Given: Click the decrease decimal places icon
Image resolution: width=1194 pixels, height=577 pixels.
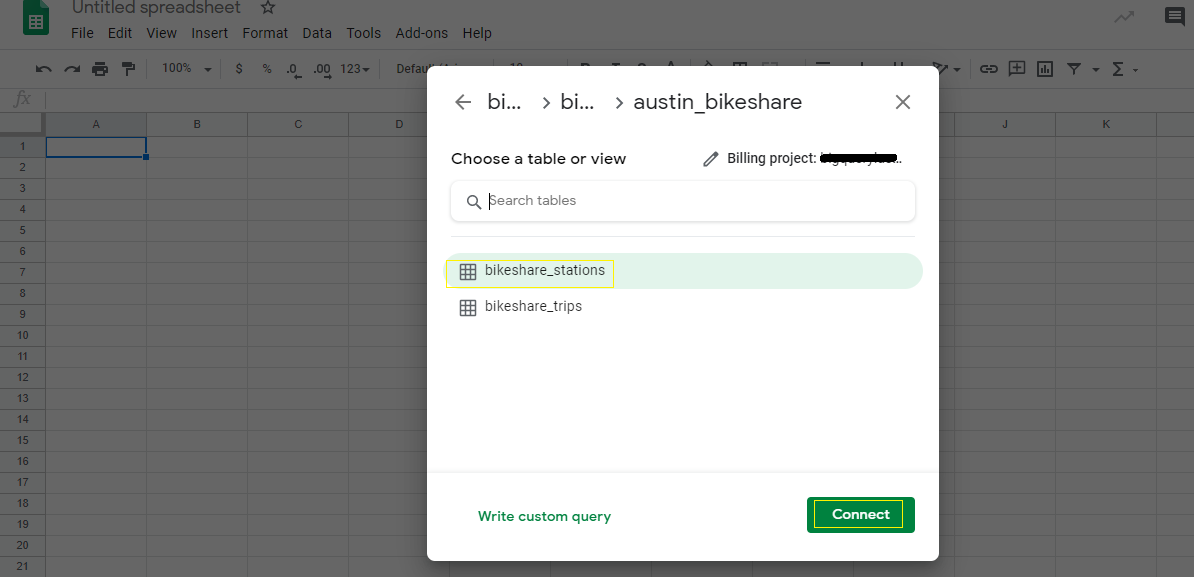Looking at the screenshot, I should coord(294,69).
